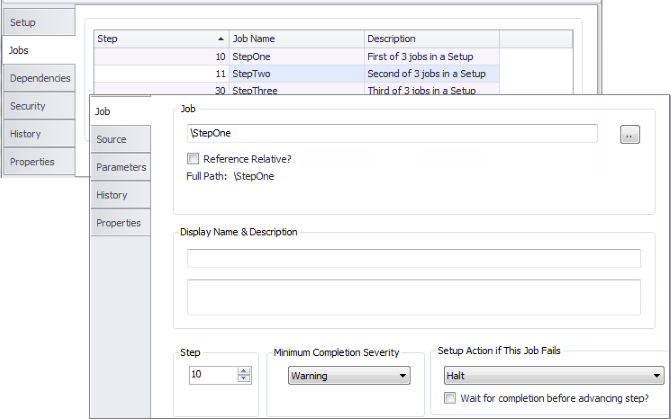Select the StepTwo row in the jobs list
This screenshot has height=419, width=671.
297,74
